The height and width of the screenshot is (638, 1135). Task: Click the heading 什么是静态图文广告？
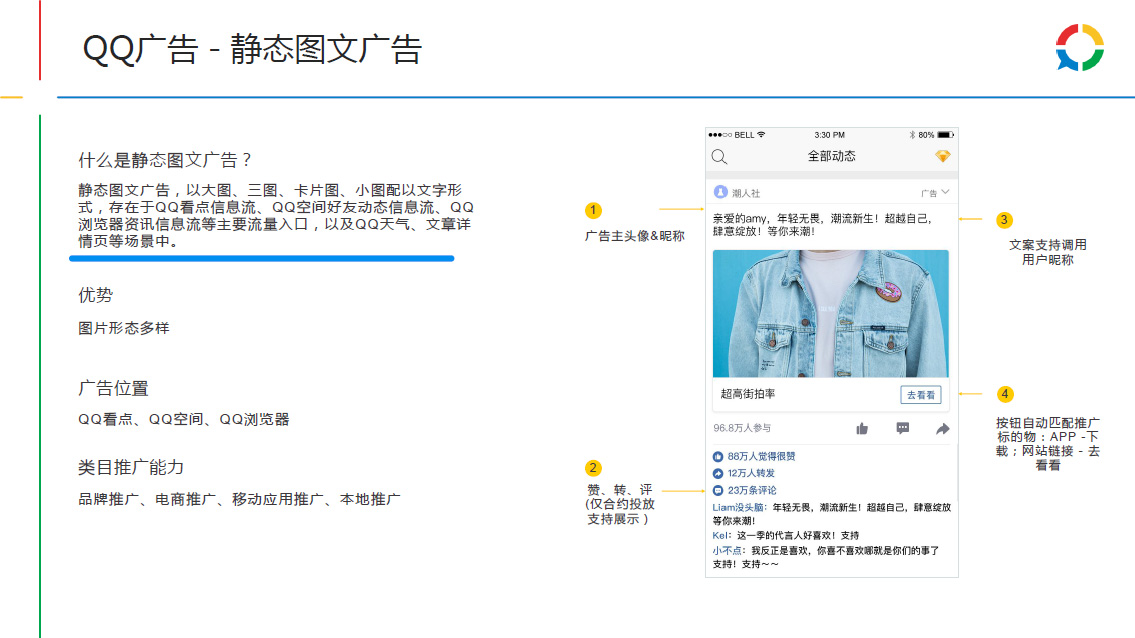tap(165, 160)
